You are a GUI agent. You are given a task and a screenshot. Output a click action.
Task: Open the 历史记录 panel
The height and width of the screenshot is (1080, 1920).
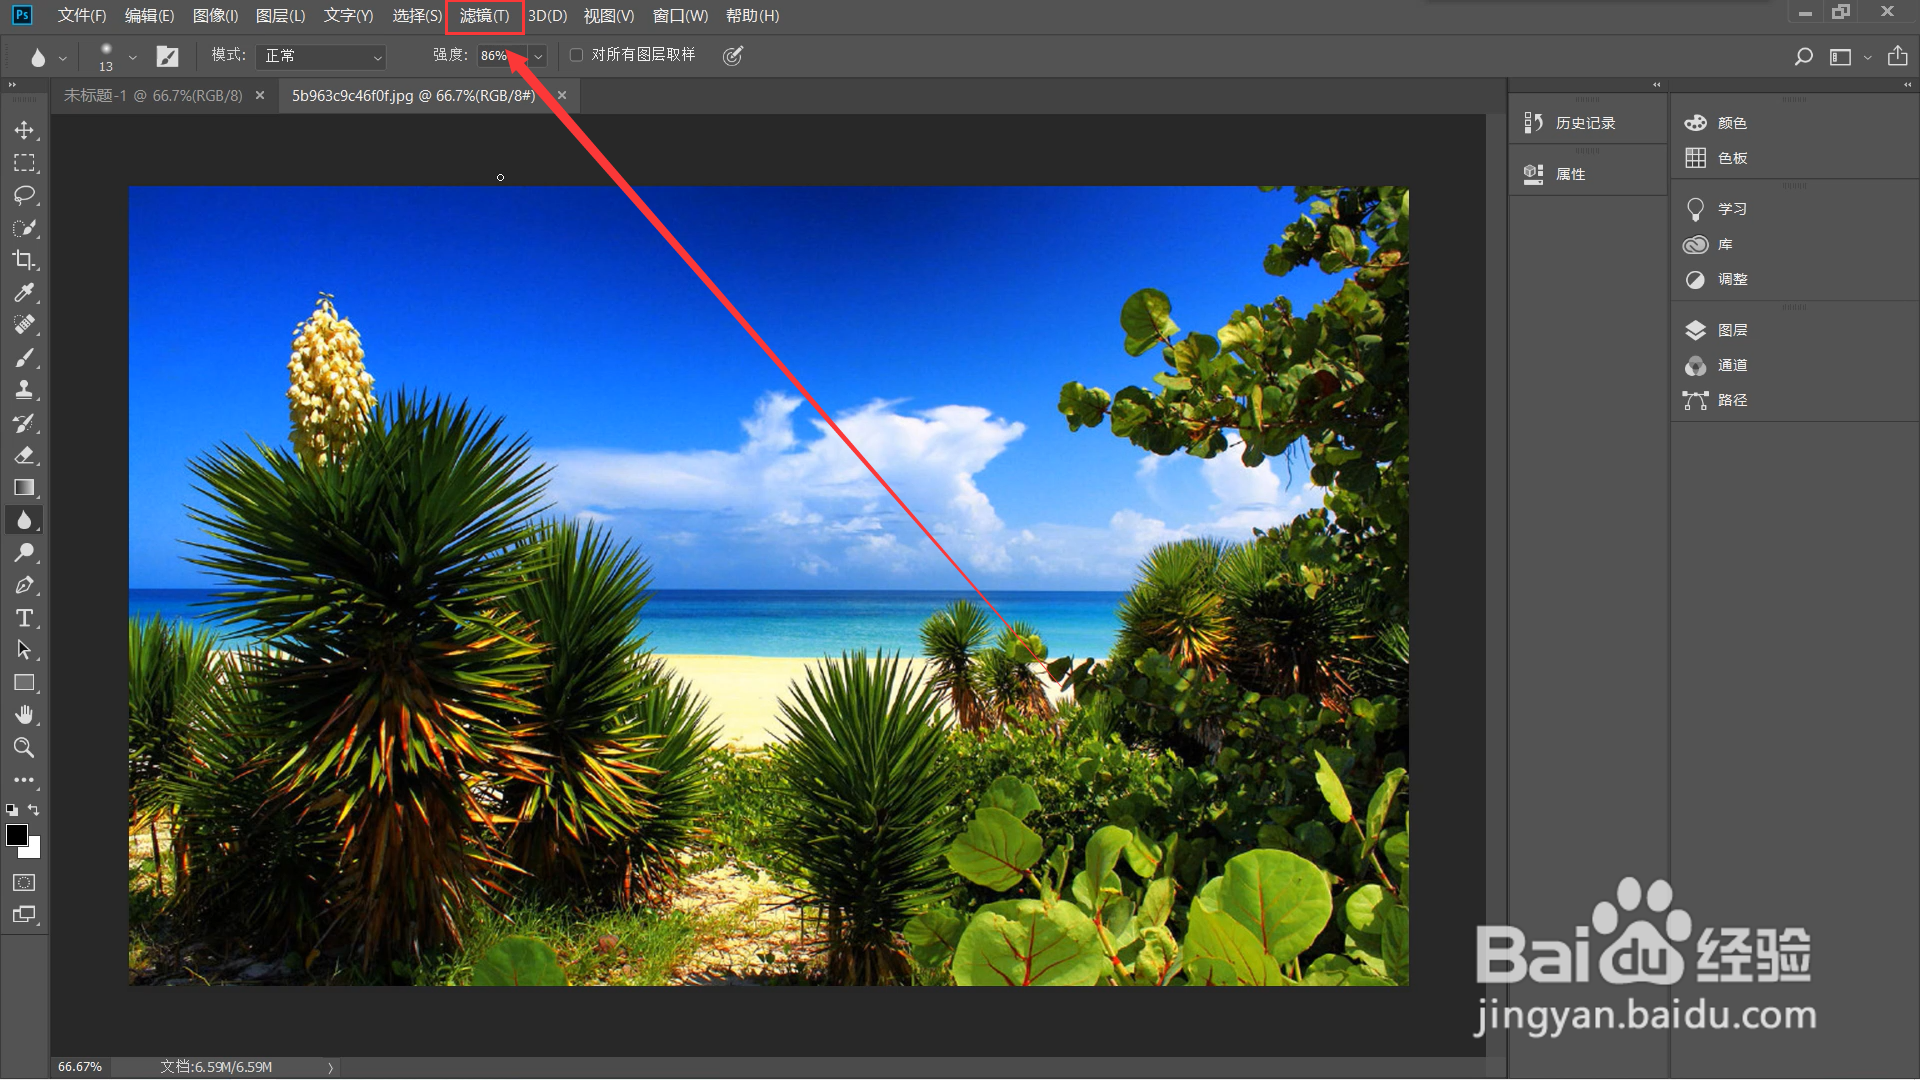click(x=1585, y=123)
